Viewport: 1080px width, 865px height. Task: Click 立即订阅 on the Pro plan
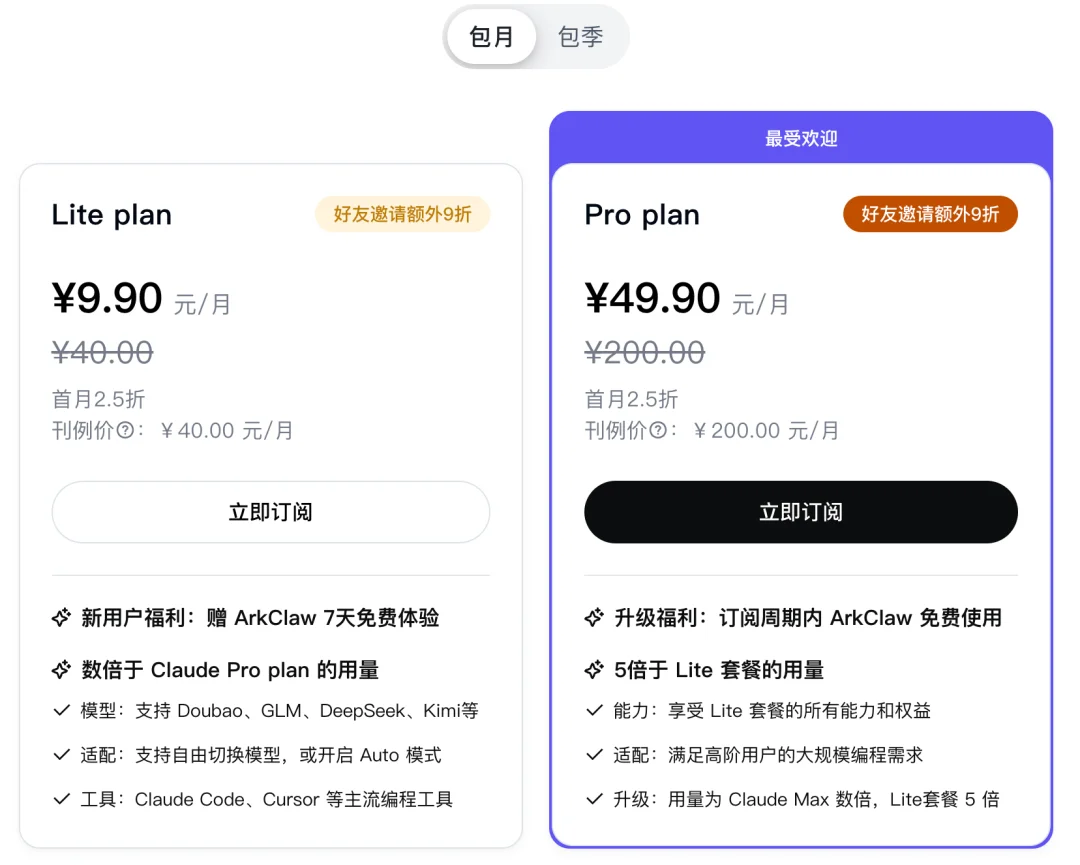[x=801, y=512]
